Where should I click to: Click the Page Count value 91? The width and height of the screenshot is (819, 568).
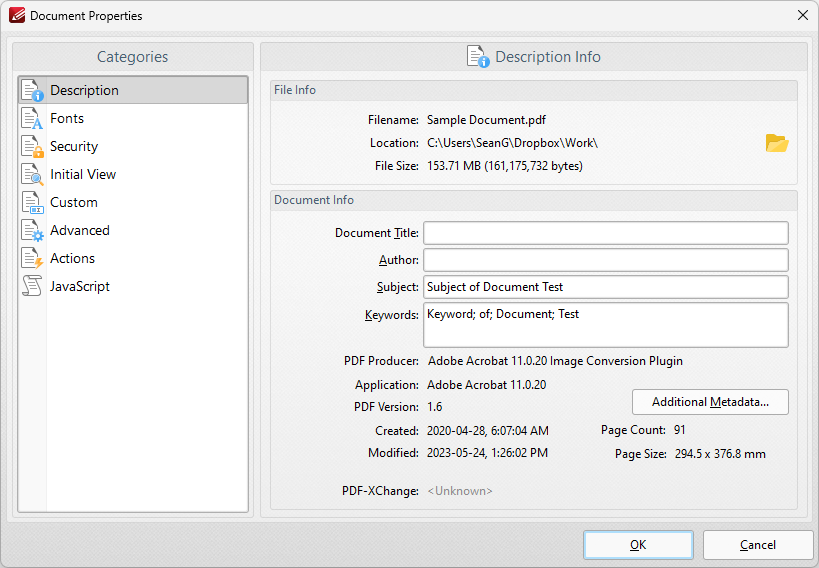680,430
